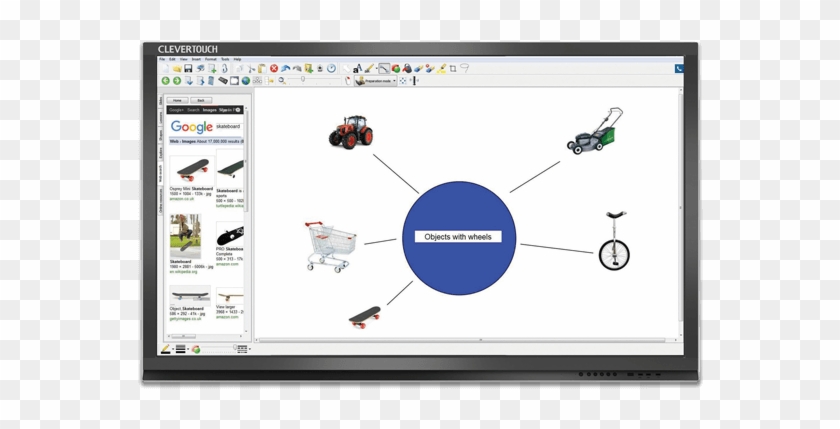This screenshot has width=840, height=429.
Task: Click the green back arrow icon
Action: 166,81
